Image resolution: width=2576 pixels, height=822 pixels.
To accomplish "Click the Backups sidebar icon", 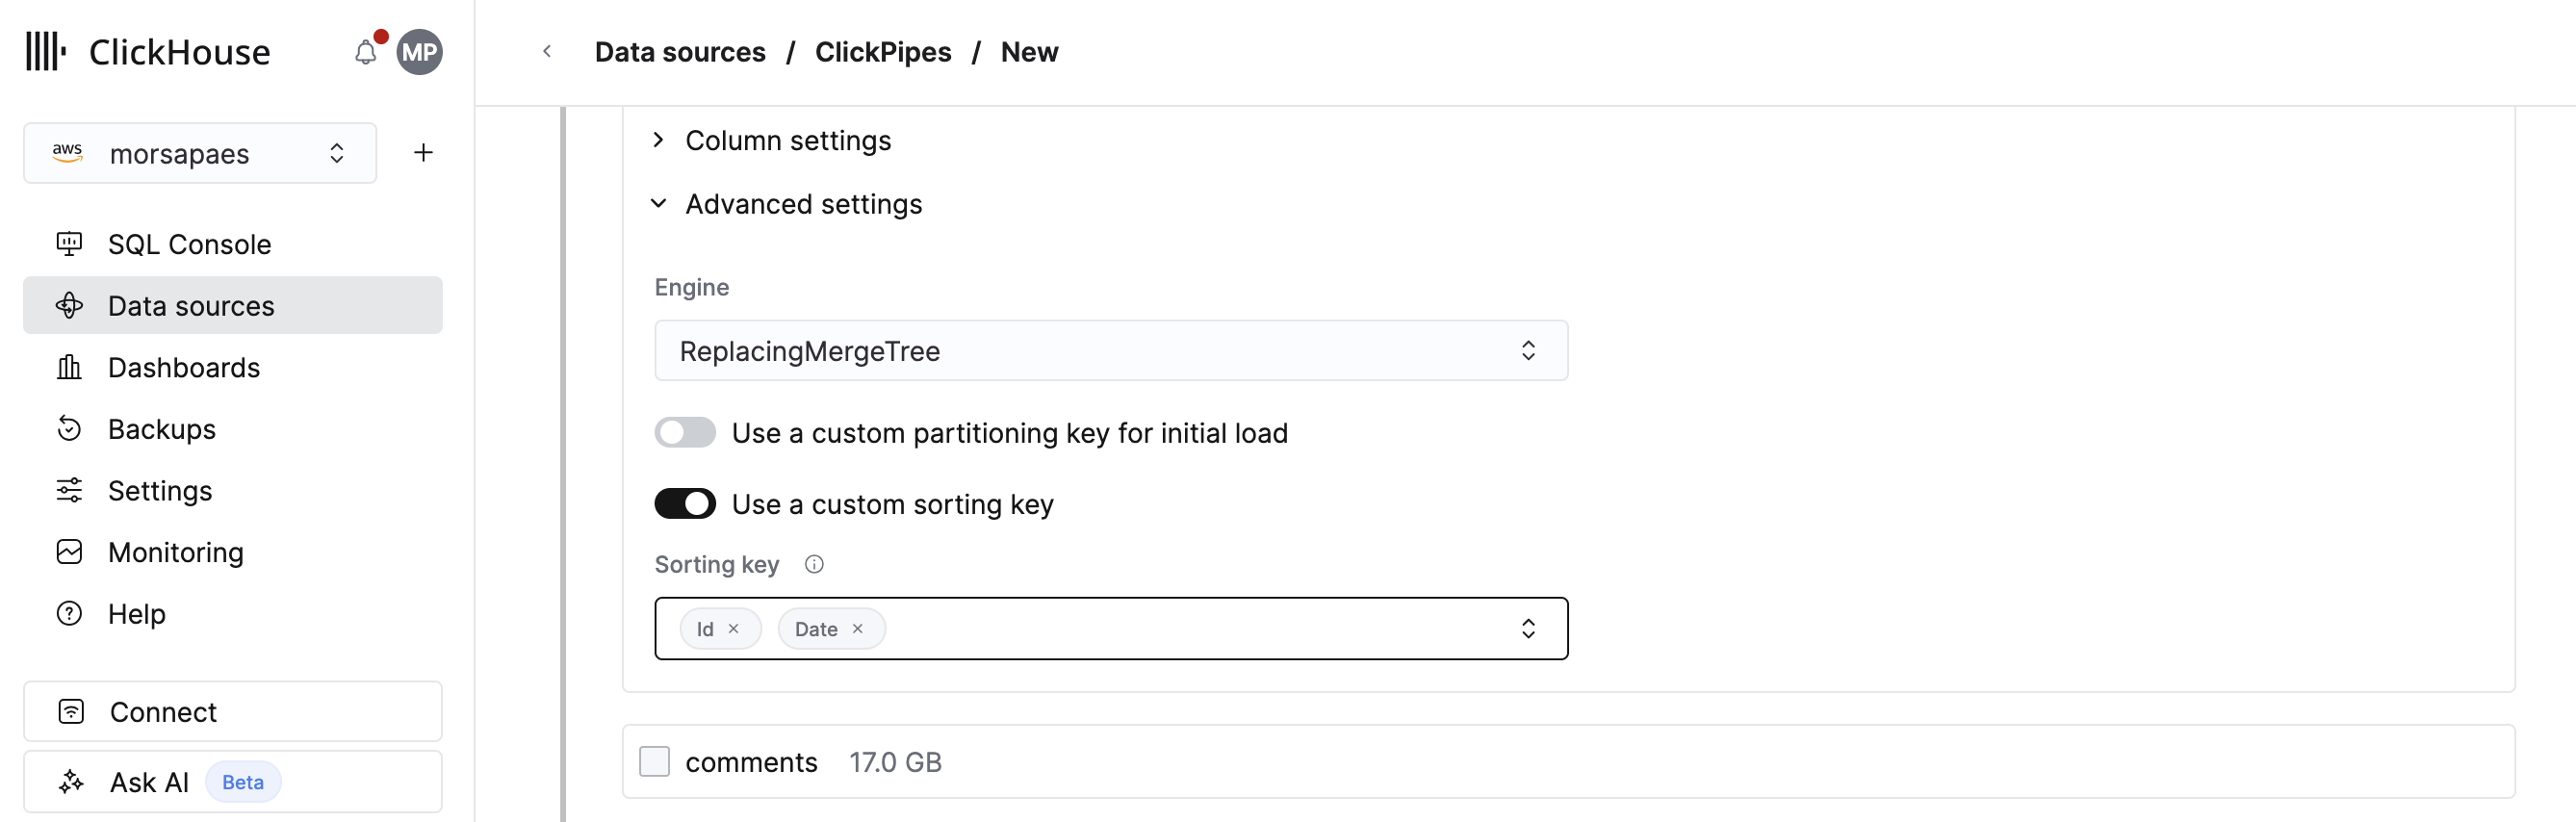I will point(68,428).
